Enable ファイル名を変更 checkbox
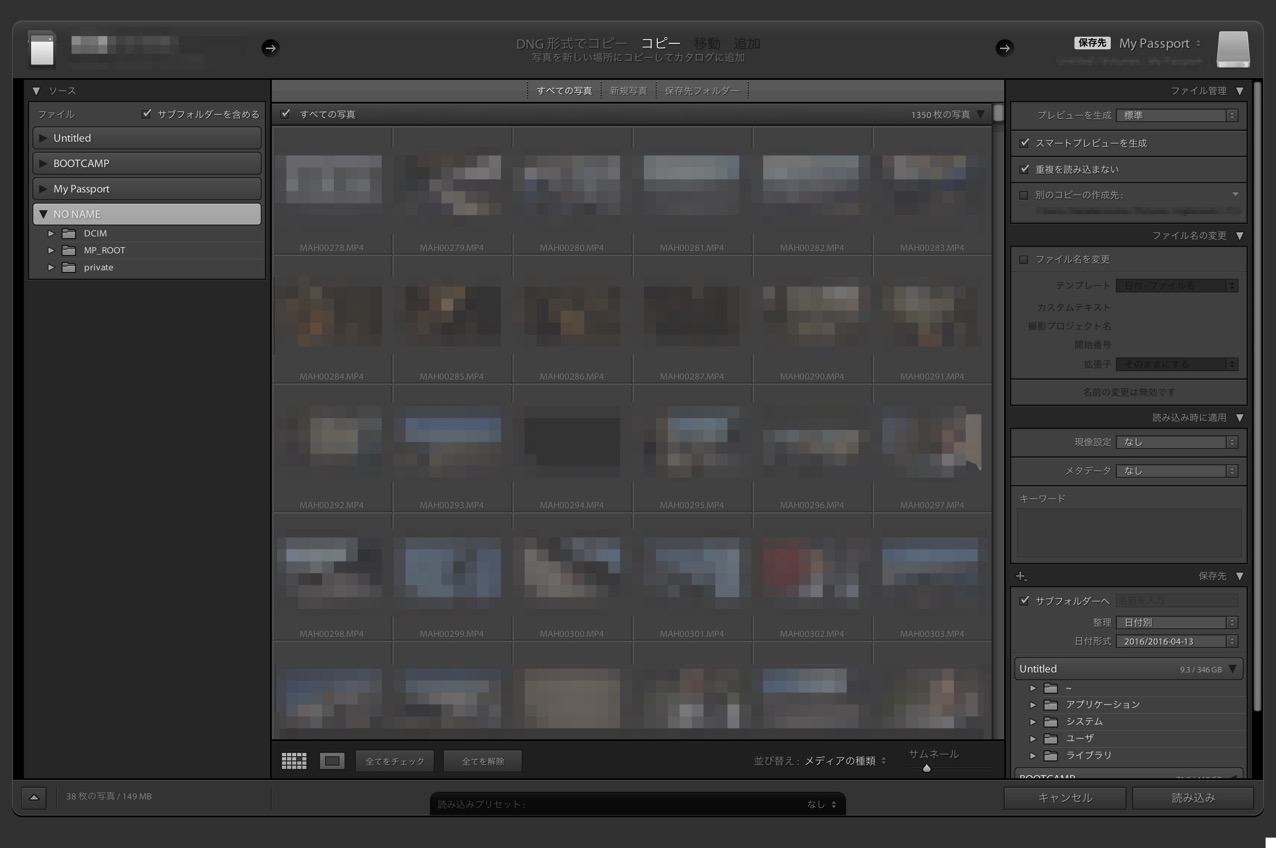The width and height of the screenshot is (1276, 848). (1023, 259)
